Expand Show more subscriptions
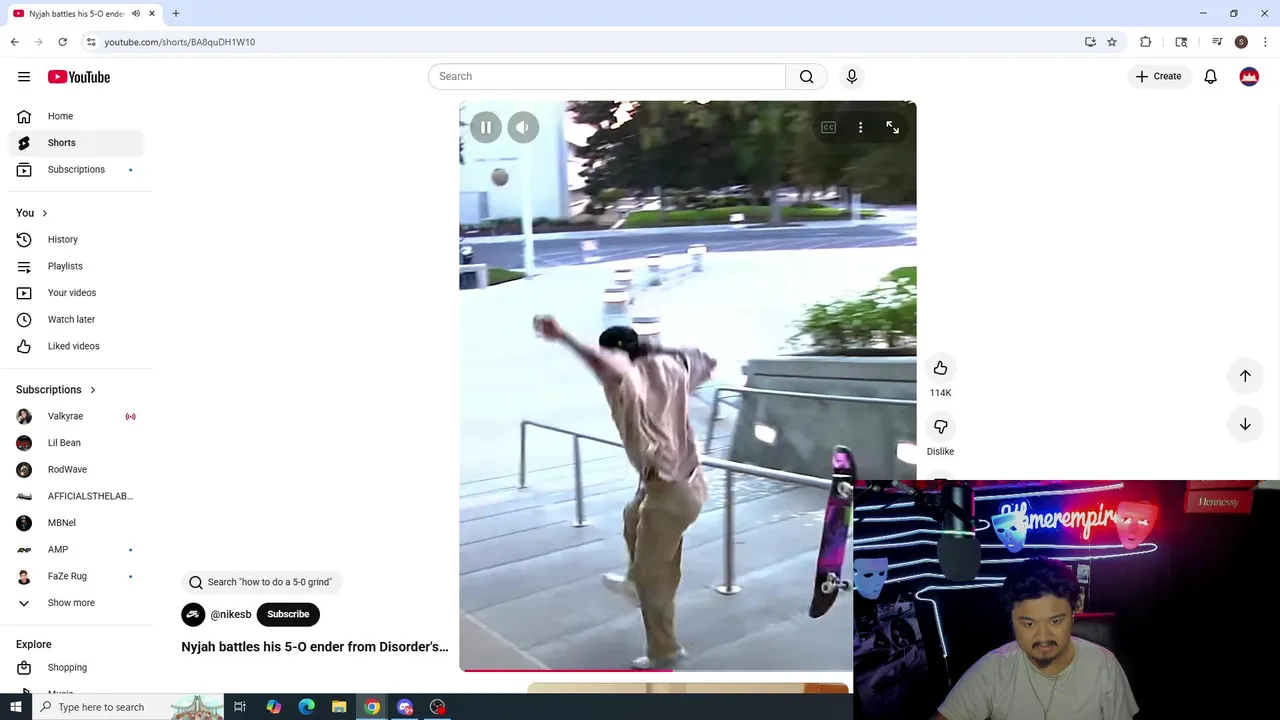This screenshot has width=1280, height=720. [x=76, y=603]
